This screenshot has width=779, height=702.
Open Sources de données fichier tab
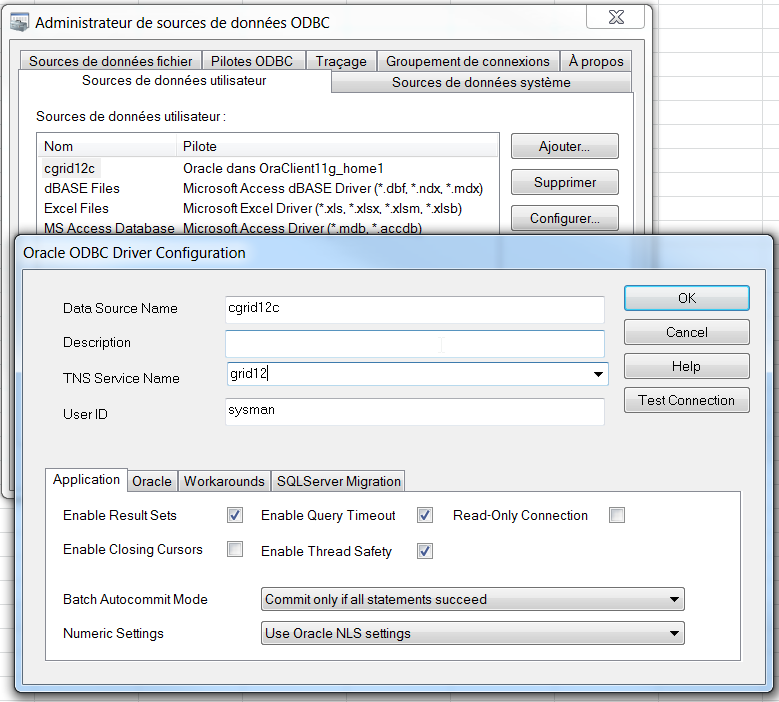pos(111,61)
